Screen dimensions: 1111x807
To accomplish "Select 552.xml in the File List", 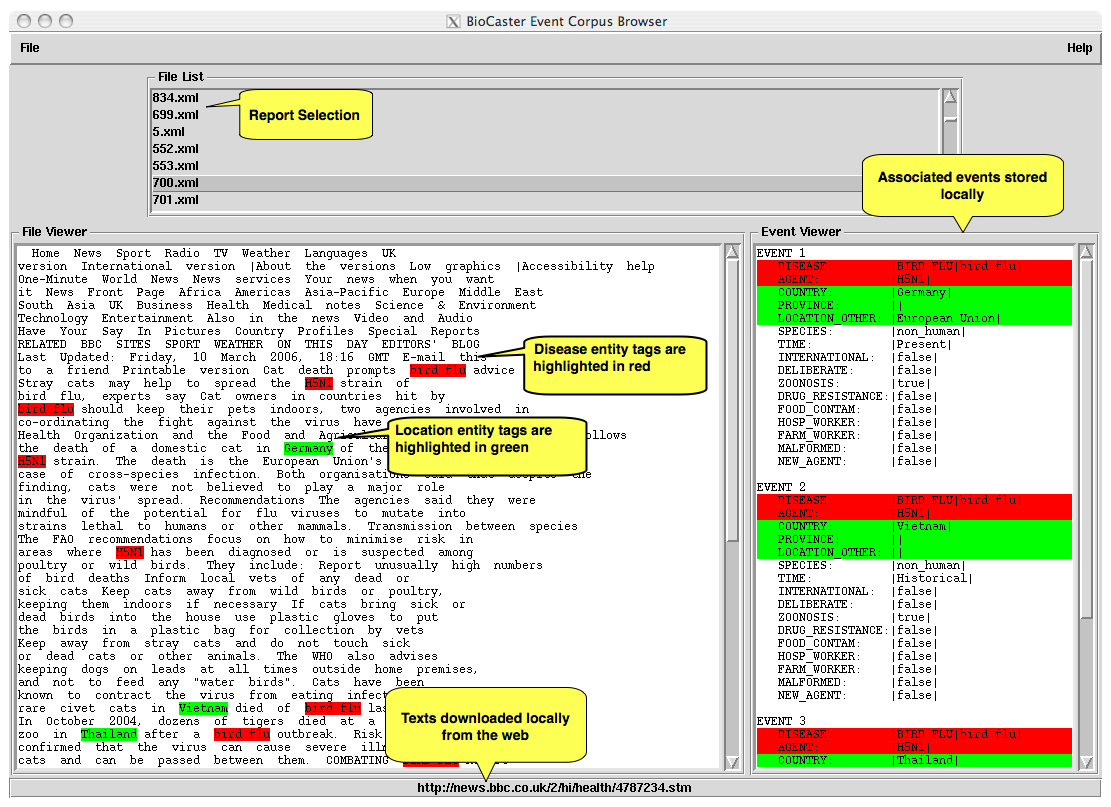I will 175,149.
